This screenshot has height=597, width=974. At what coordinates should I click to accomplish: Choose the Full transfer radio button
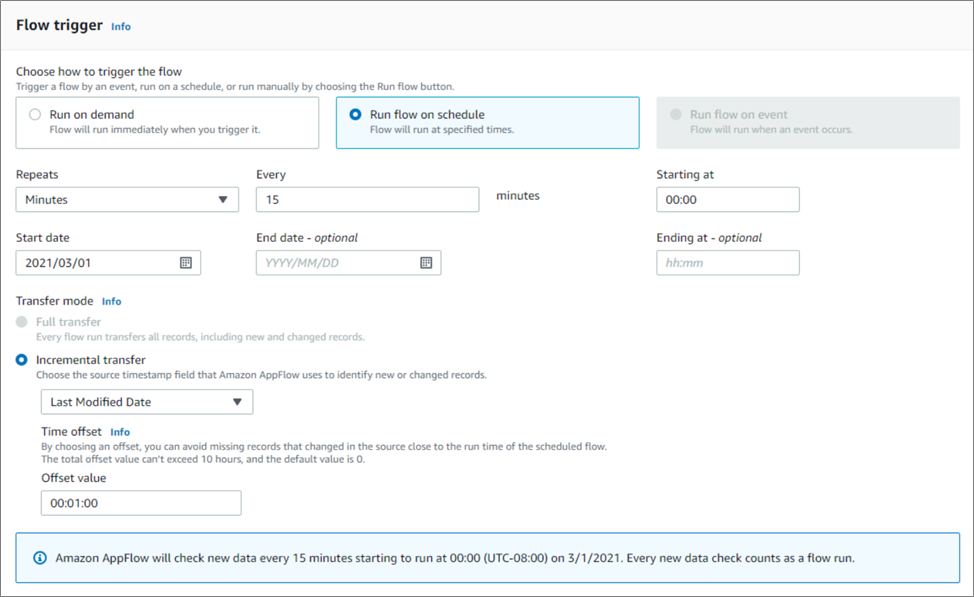click(22, 322)
